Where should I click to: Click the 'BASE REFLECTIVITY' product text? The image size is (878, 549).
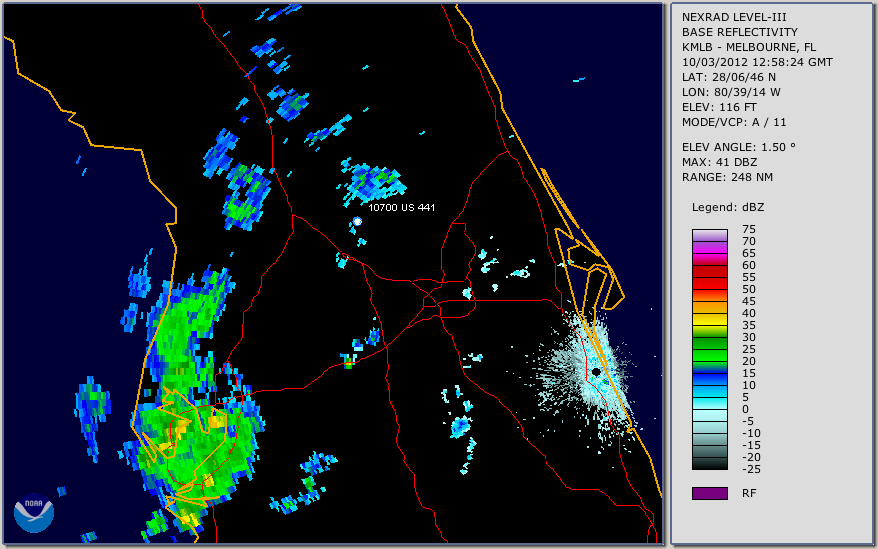point(740,32)
